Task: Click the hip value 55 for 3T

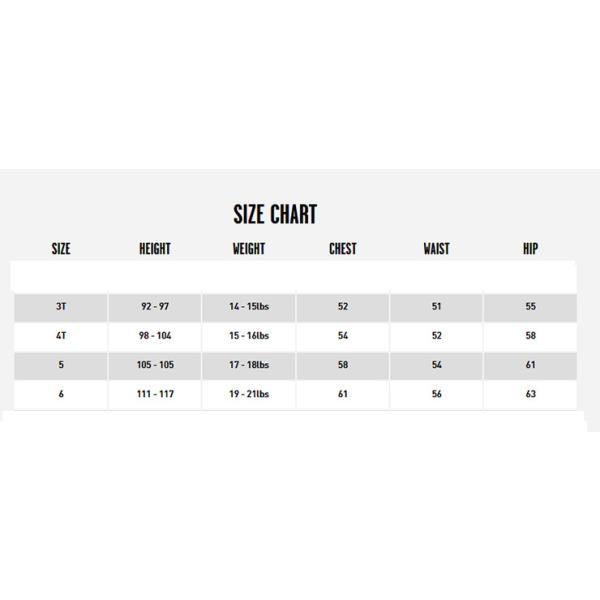Action: [531, 307]
